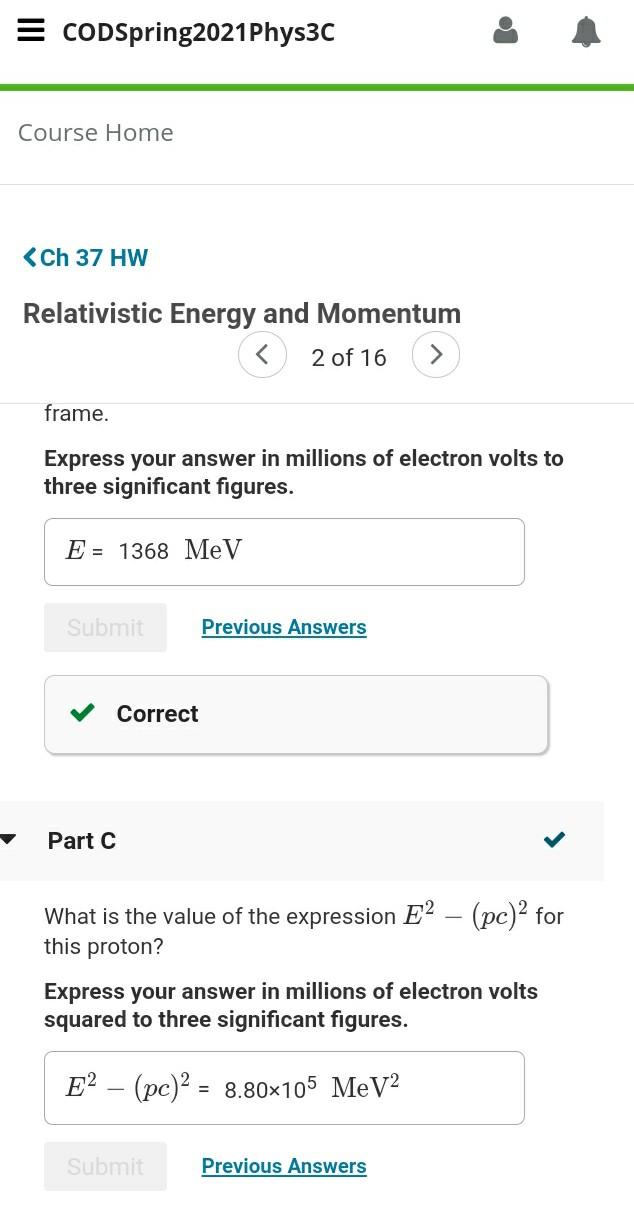634x1210 pixels.
Task: Click the back arrow before Ch 37 HW
Action: pyautogui.click(x=29, y=257)
